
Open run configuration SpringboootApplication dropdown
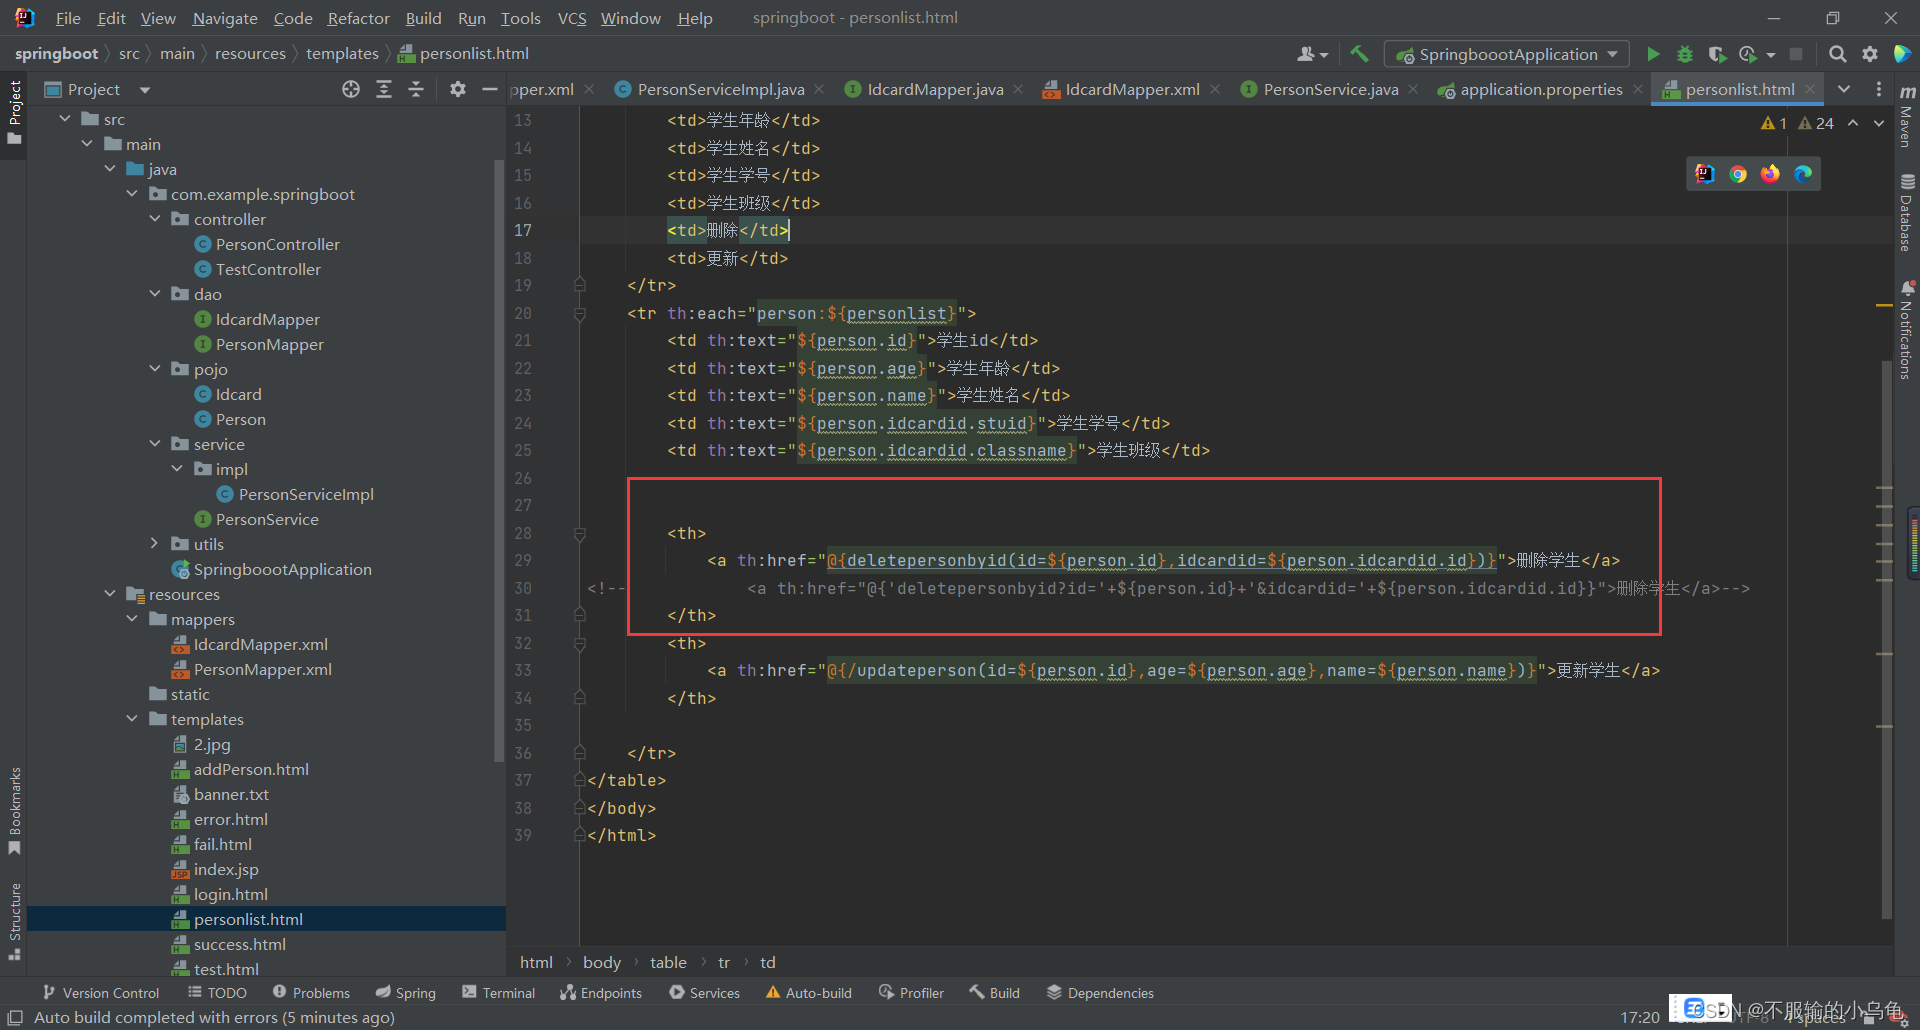click(1506, 54)
